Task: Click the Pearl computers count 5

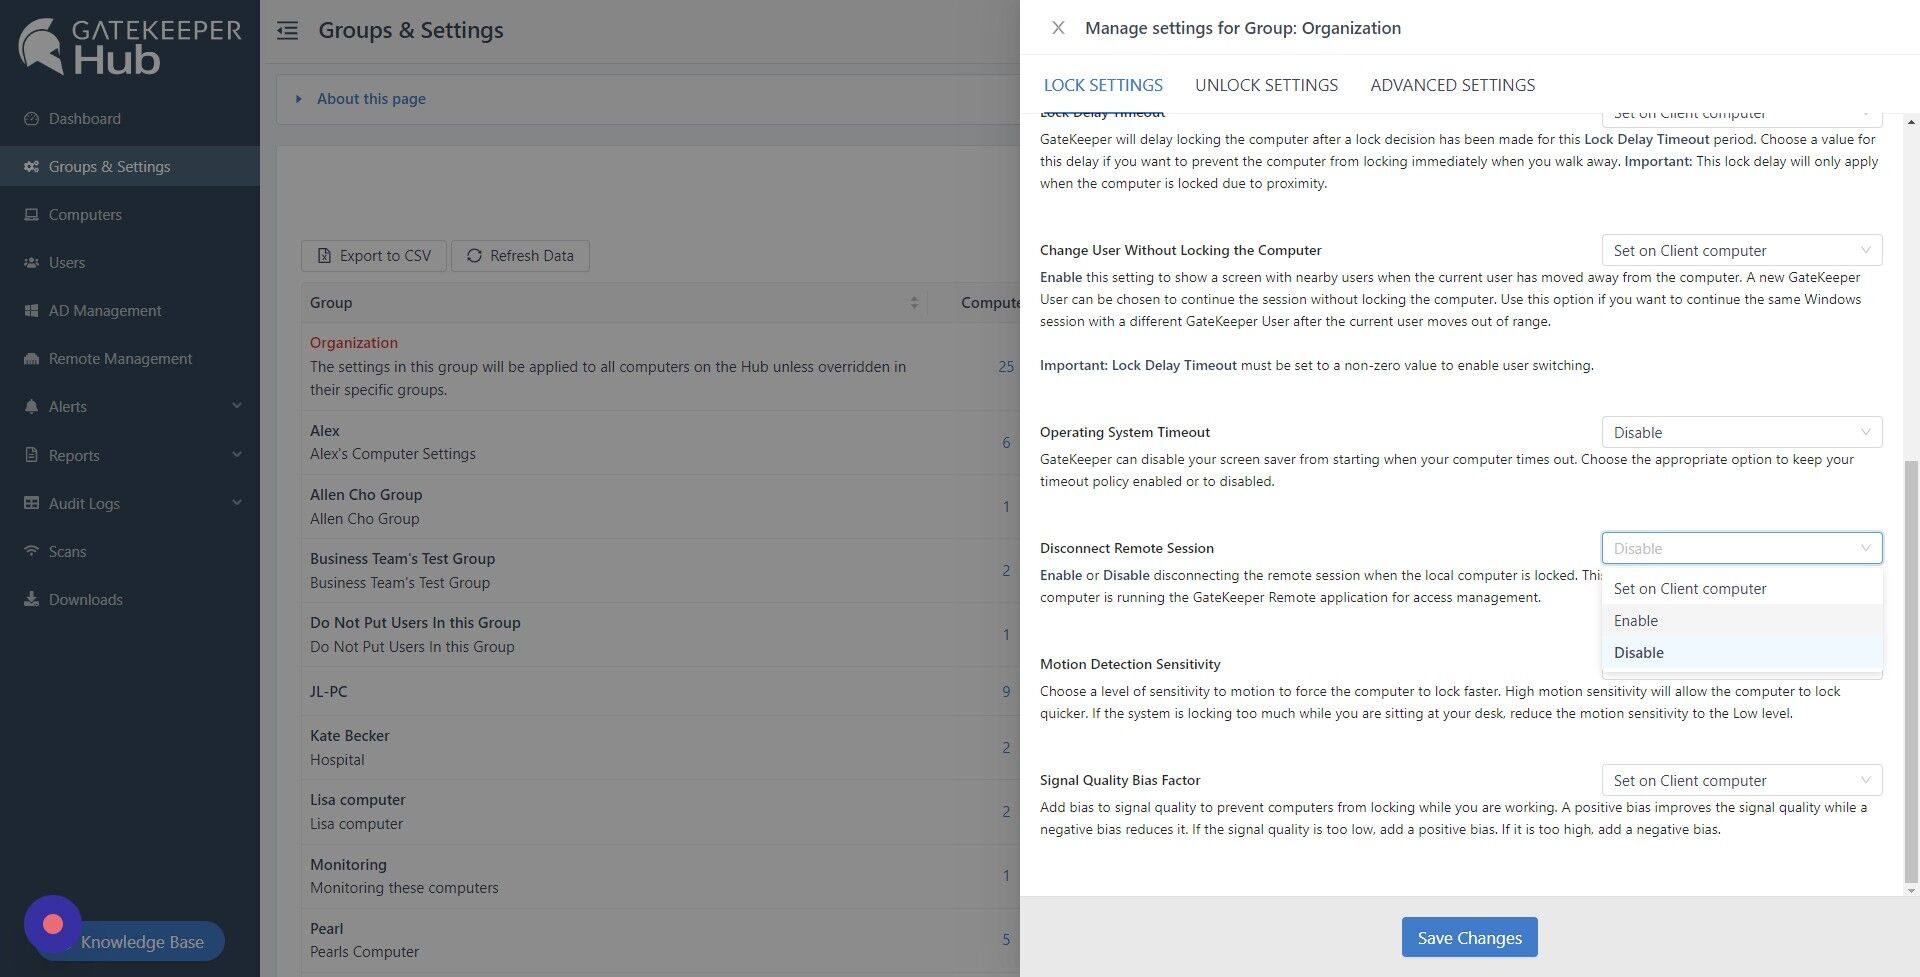Action: coord(1006,940)
